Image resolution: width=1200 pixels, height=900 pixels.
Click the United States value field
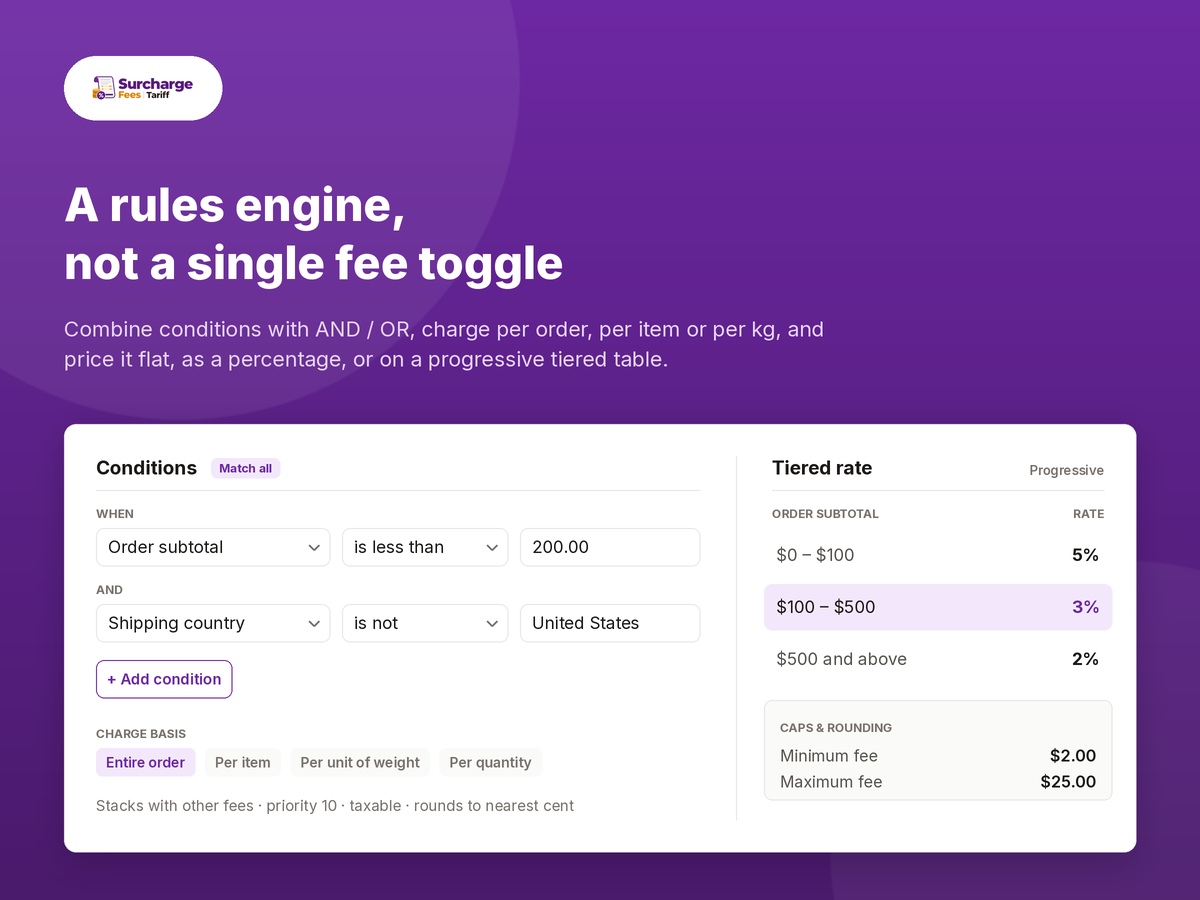(x=610, y=623)
